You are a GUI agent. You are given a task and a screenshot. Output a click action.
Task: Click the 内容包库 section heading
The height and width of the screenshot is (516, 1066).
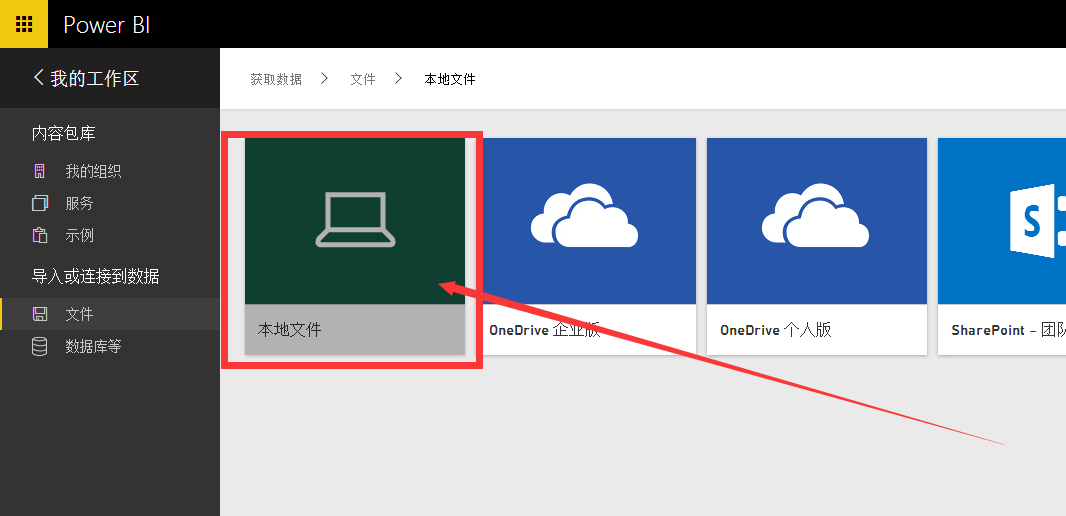click(64, 133)
